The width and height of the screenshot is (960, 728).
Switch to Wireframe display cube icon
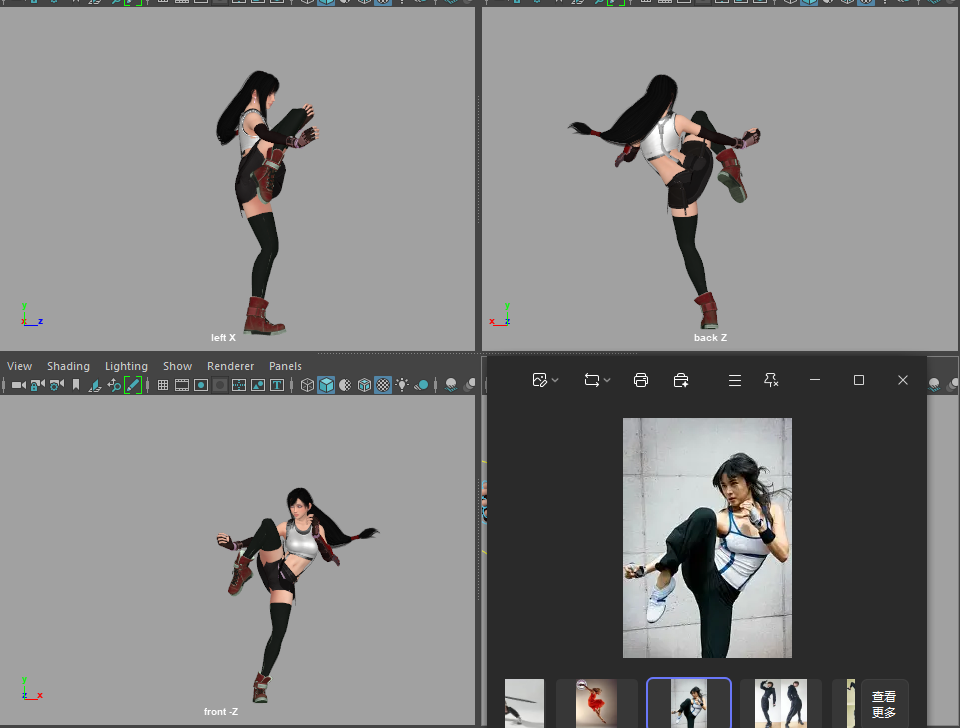click(x=307, y=385)
